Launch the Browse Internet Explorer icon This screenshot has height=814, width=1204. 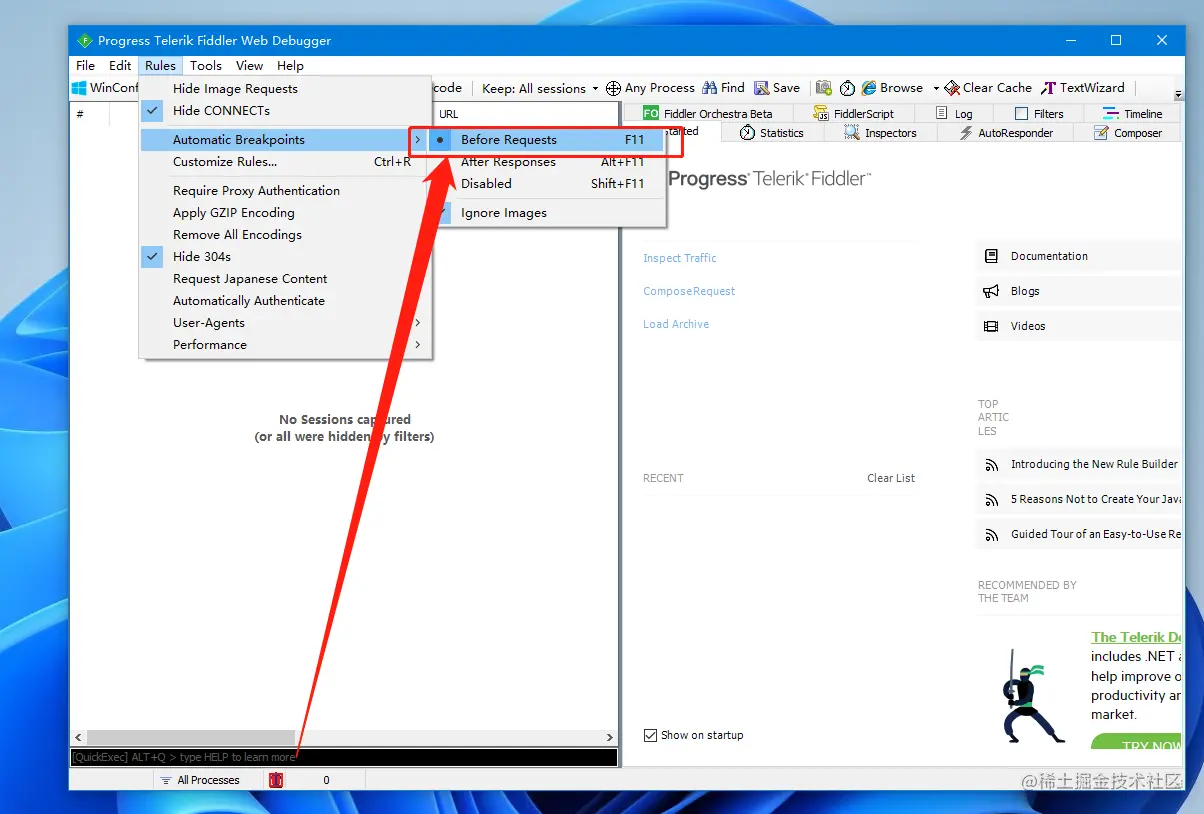869,88
